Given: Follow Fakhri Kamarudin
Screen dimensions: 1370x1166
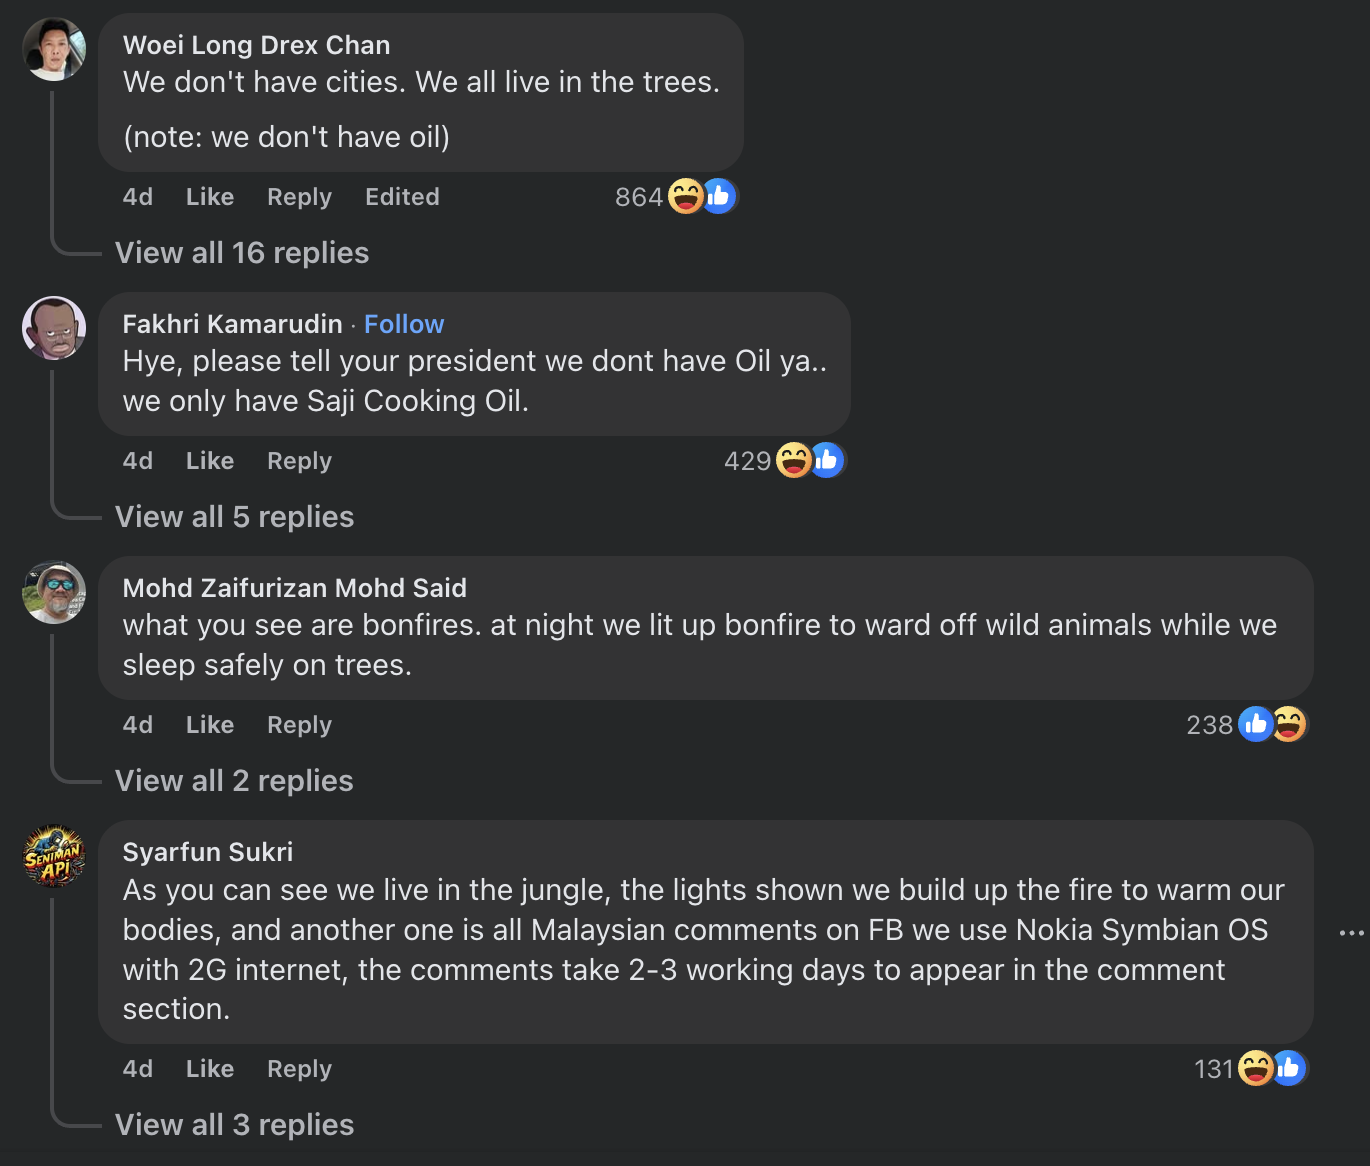Looking at the screenshot, I should [403, 324].
